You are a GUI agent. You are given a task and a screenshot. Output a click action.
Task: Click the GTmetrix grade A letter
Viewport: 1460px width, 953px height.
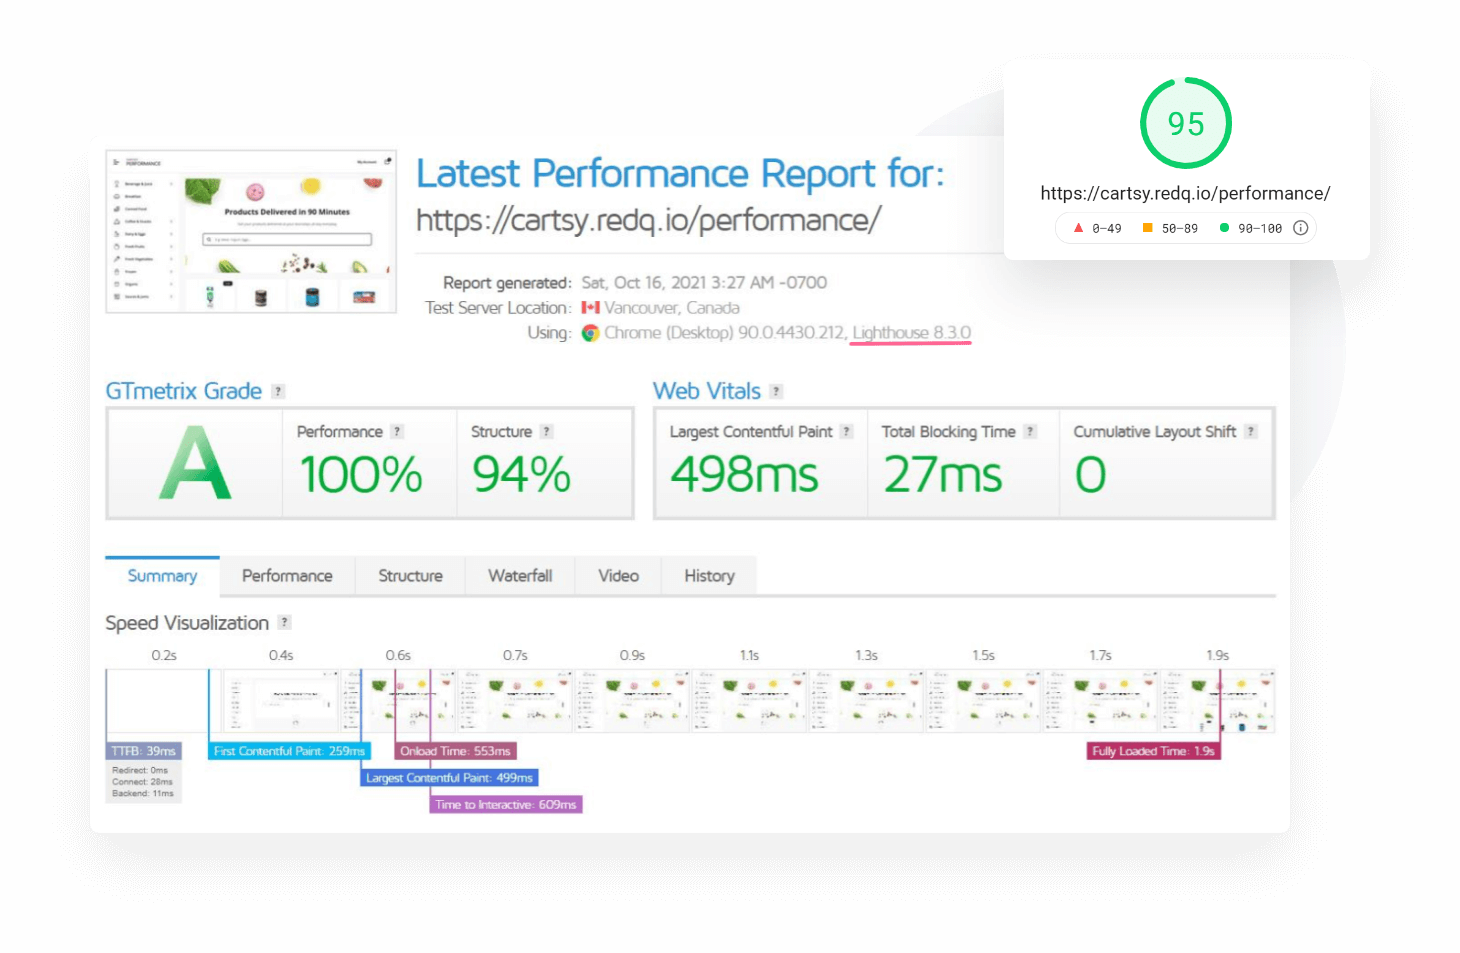click(195, 463)
